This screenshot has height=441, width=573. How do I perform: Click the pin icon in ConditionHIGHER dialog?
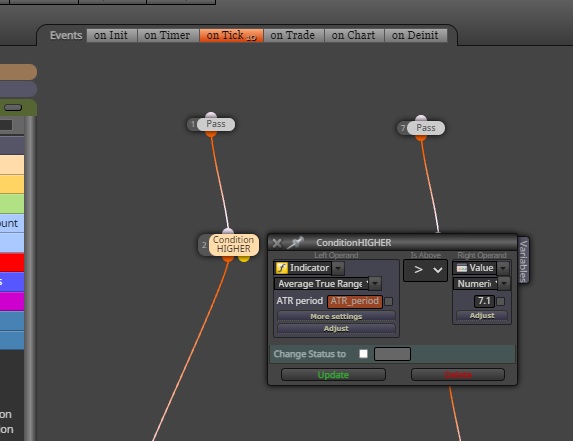click(295, 243)
